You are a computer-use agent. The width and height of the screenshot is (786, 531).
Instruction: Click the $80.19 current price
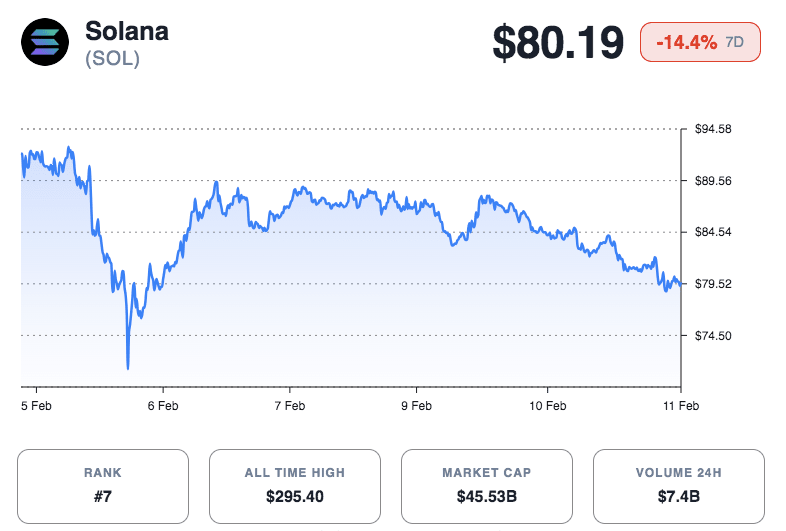[x=557, y=43]
